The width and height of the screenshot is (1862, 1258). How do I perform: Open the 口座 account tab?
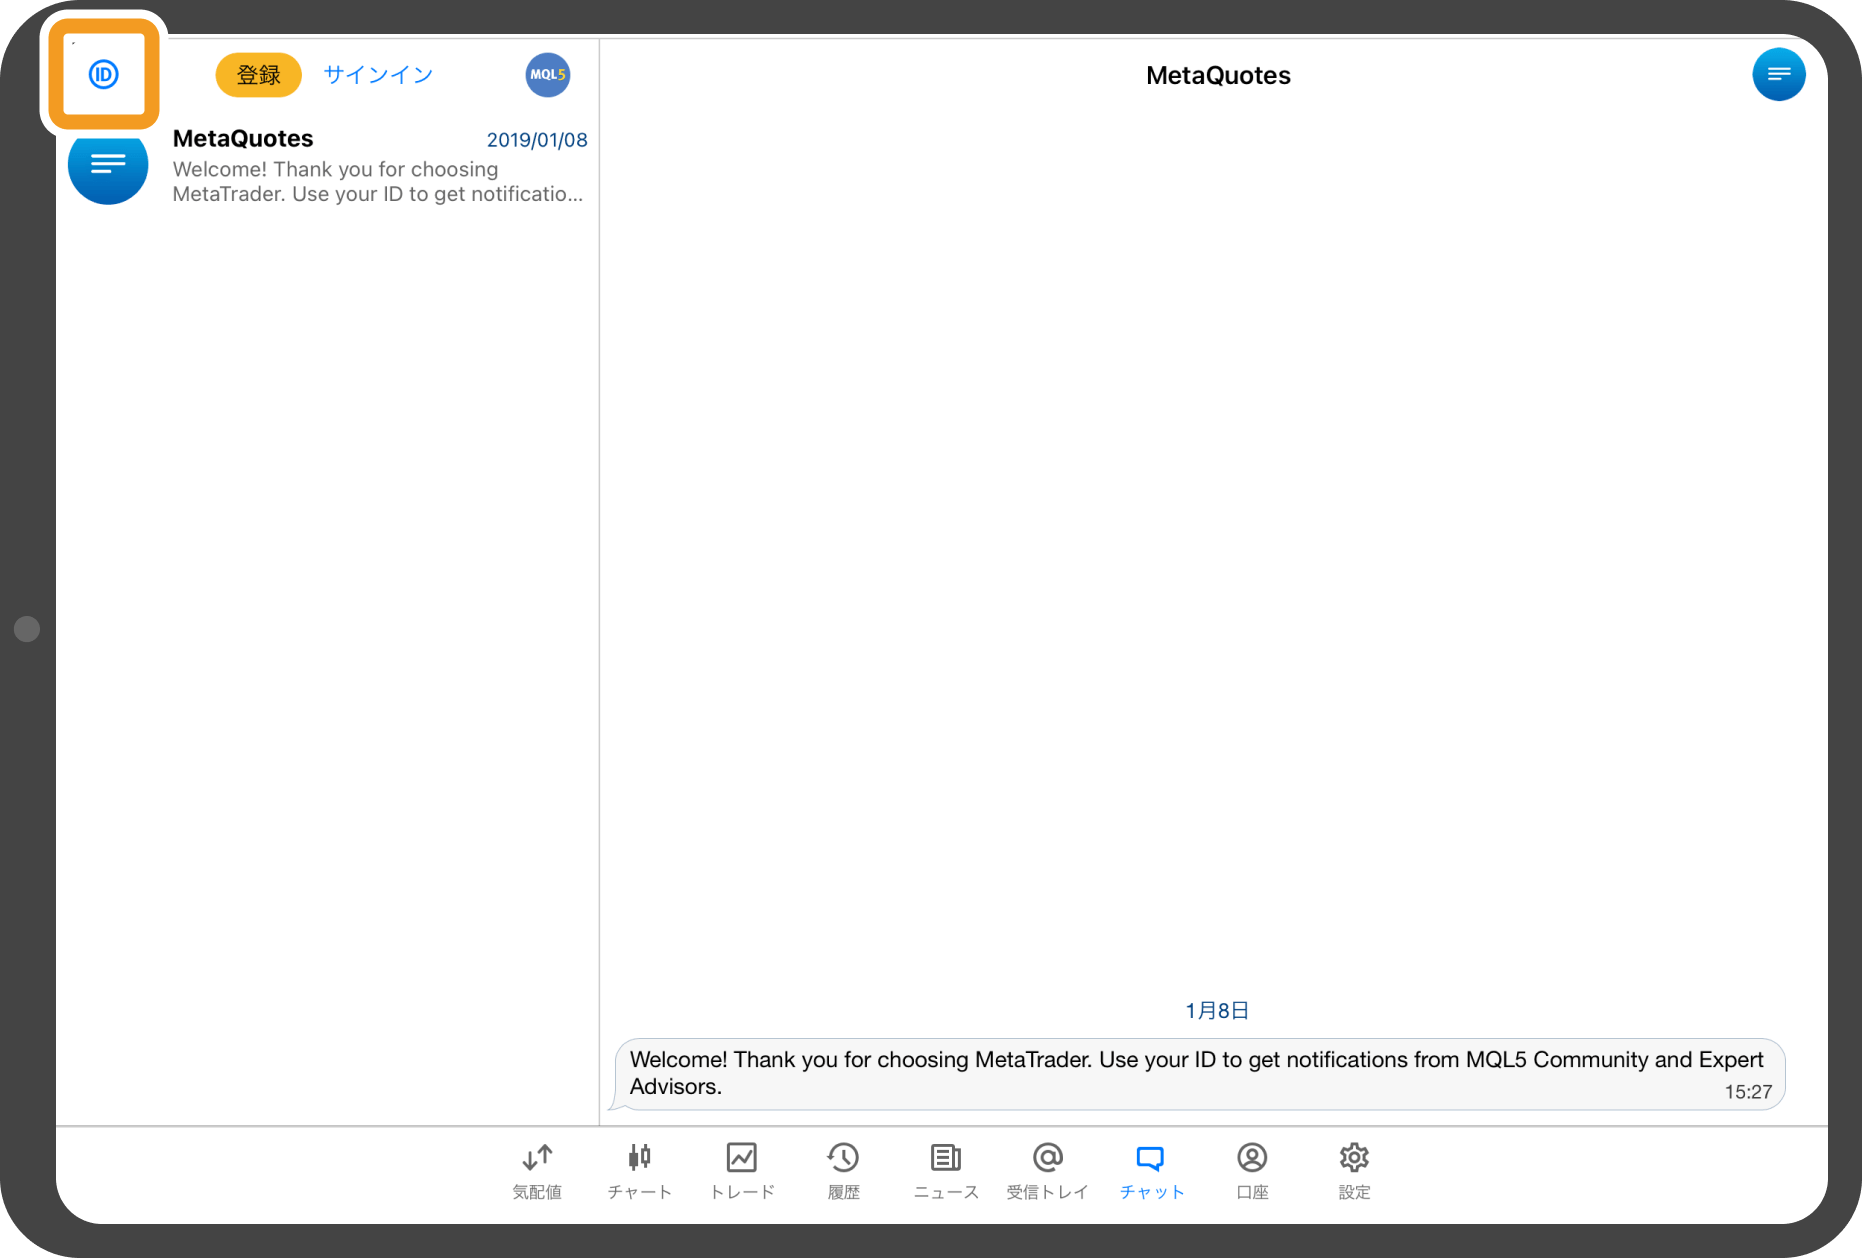(x=1252, y=1171)
